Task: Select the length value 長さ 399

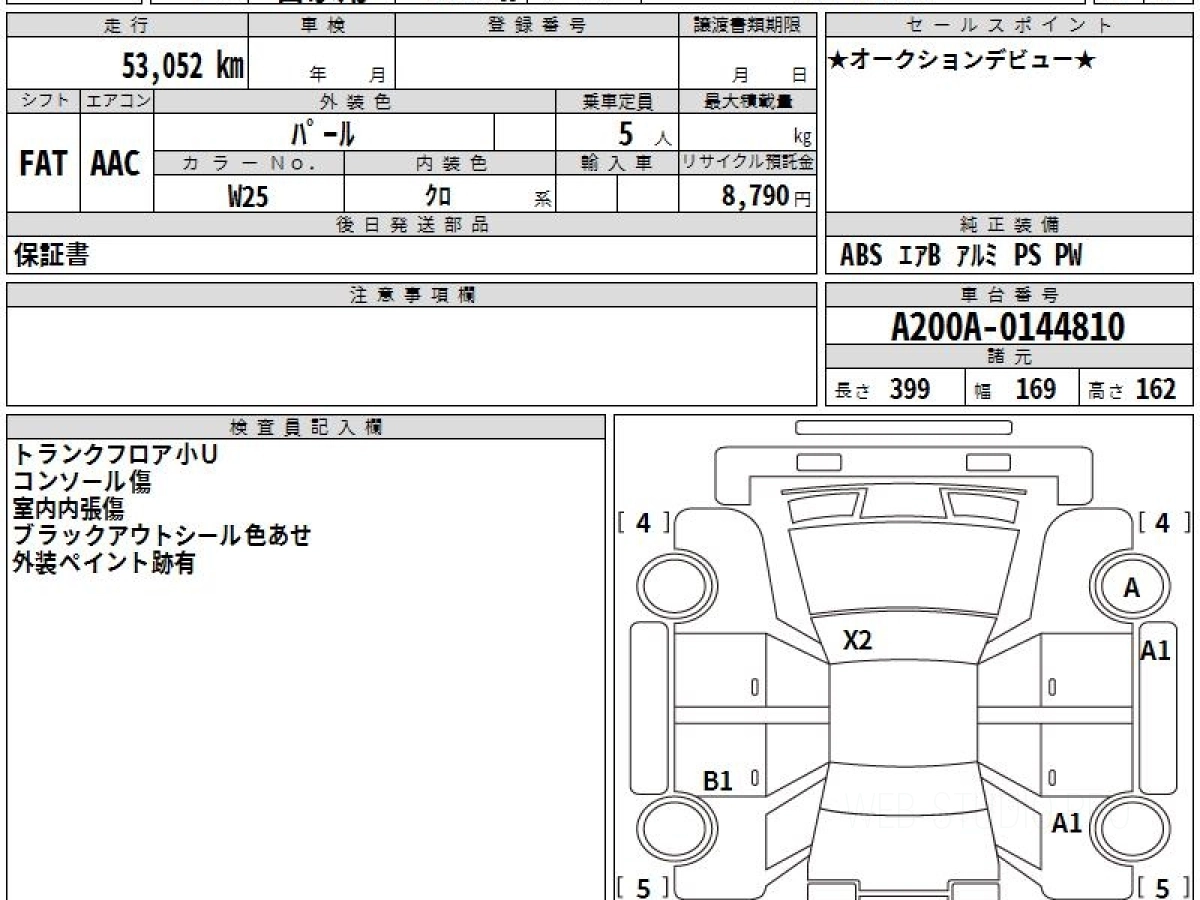Action: (883, 389)
